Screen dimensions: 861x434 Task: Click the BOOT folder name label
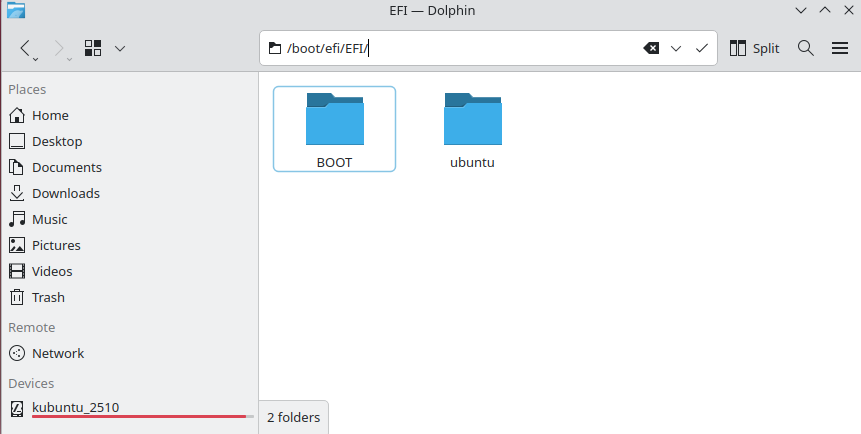(x=334, y=163)
